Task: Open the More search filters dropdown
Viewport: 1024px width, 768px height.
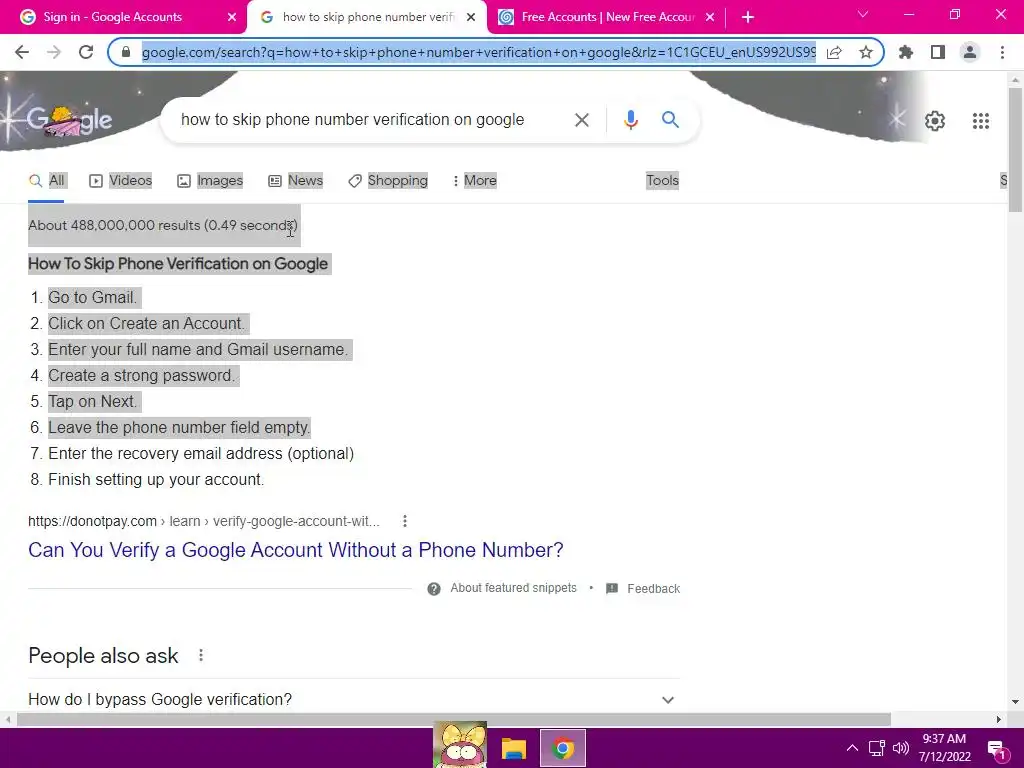Action: pyautogui.click(x=475, y=181)
